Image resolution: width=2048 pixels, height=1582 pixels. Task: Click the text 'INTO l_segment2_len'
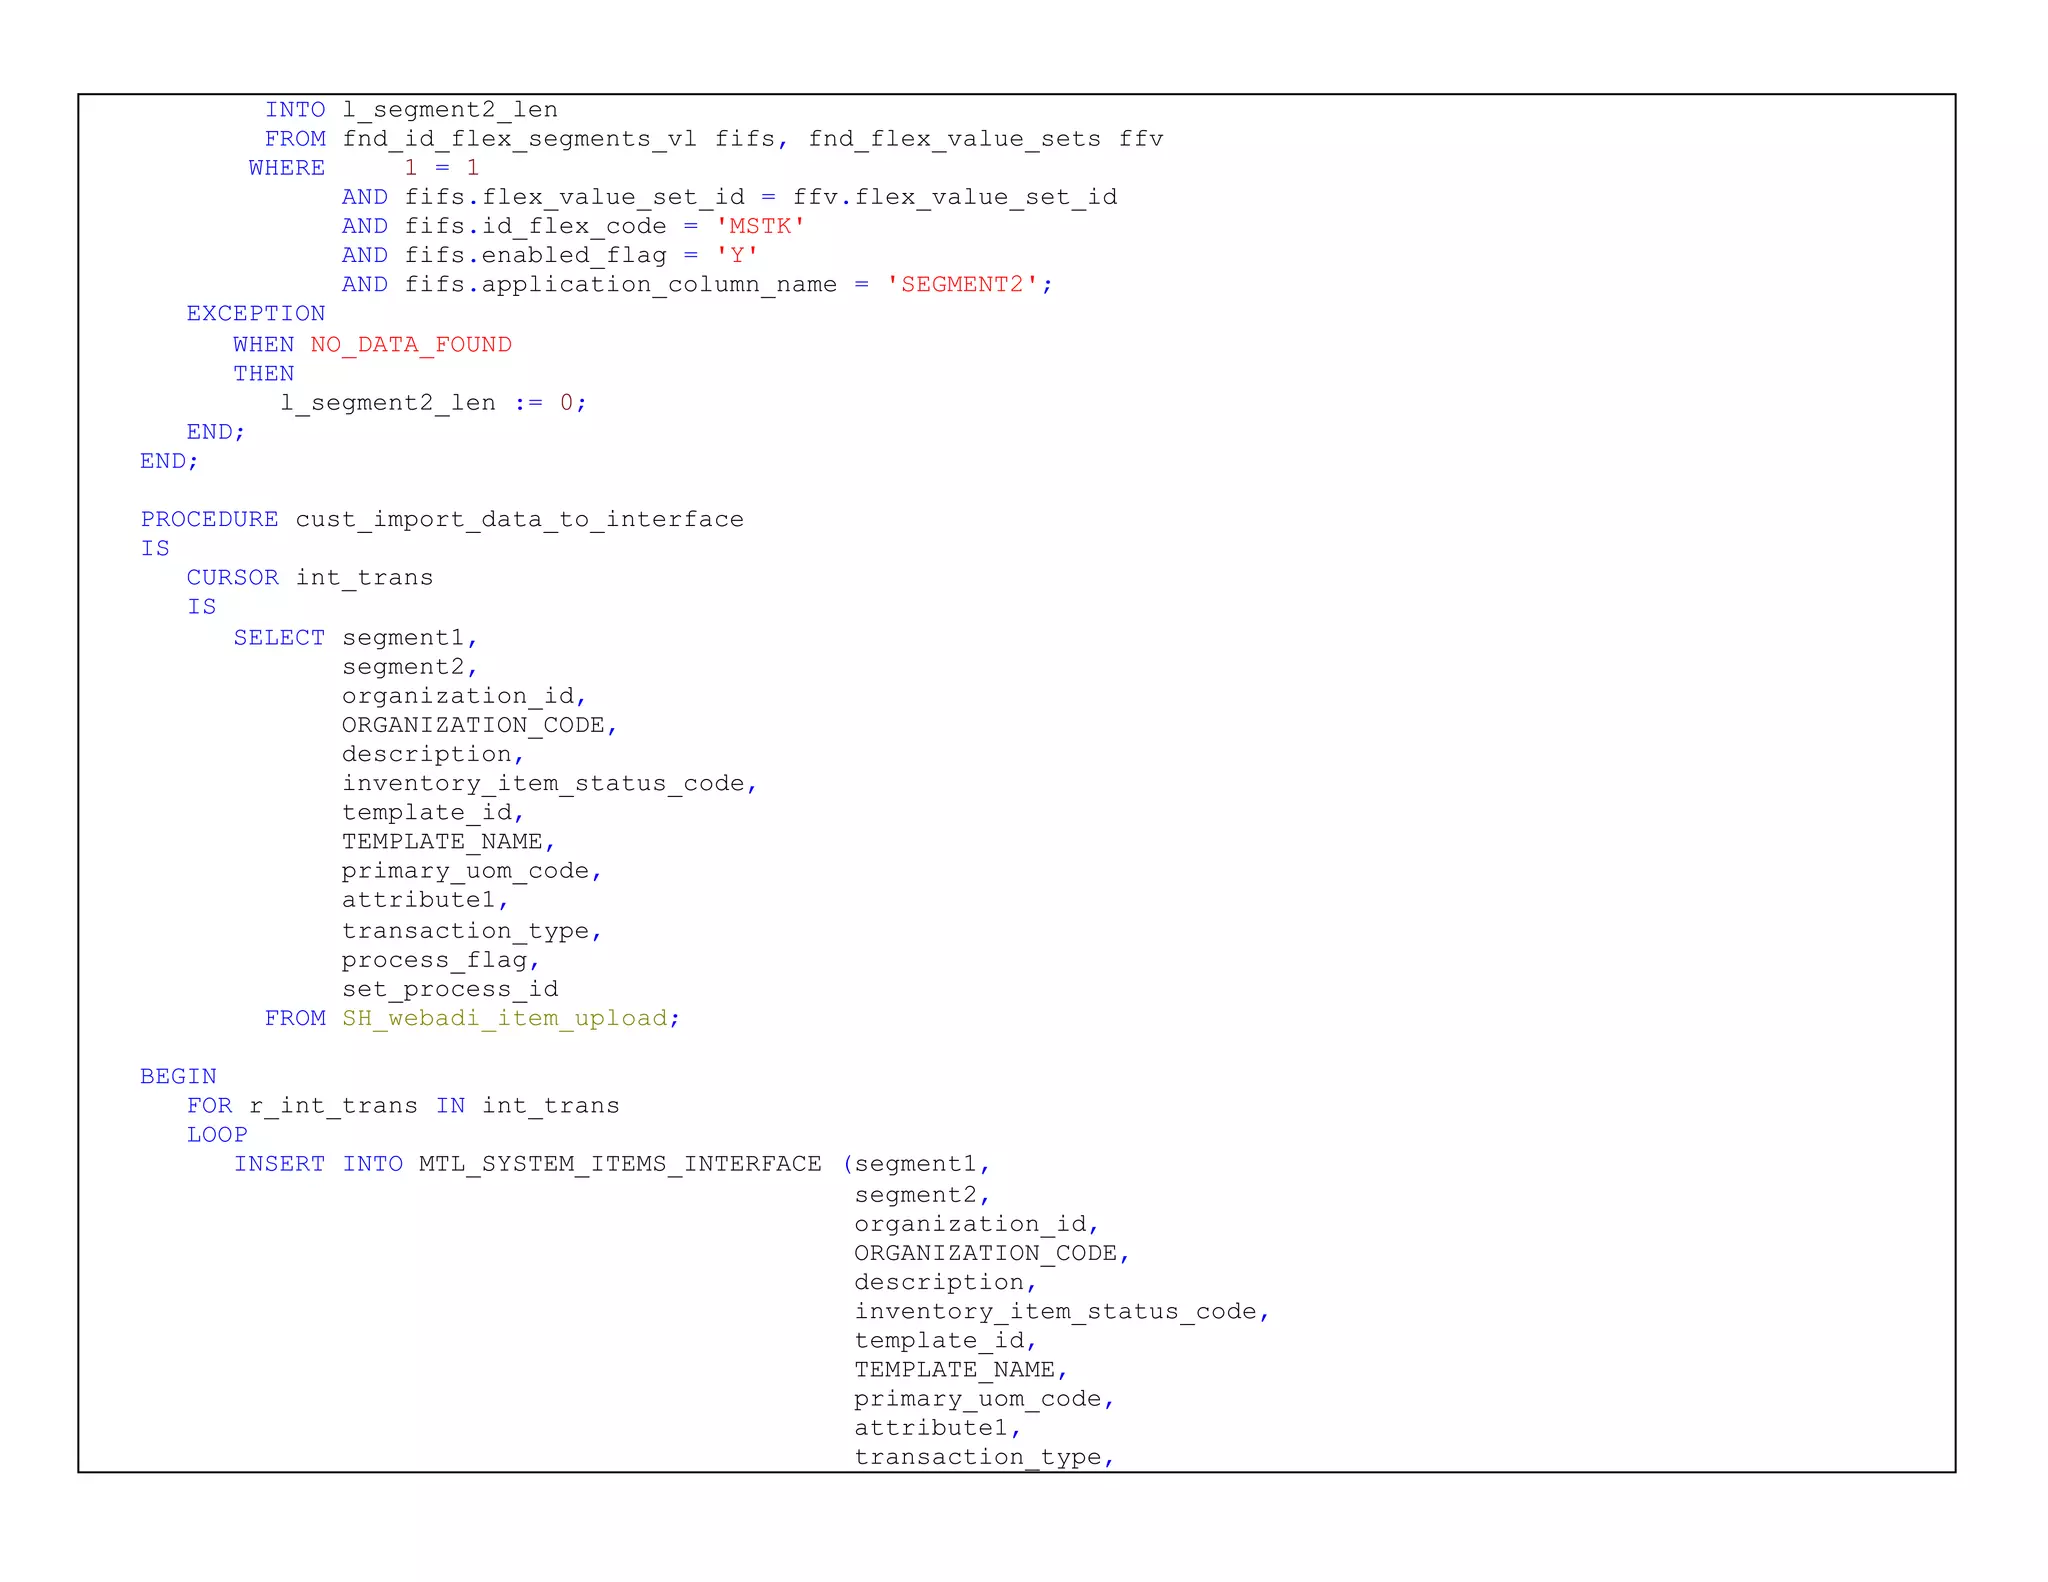click(411, 110)
